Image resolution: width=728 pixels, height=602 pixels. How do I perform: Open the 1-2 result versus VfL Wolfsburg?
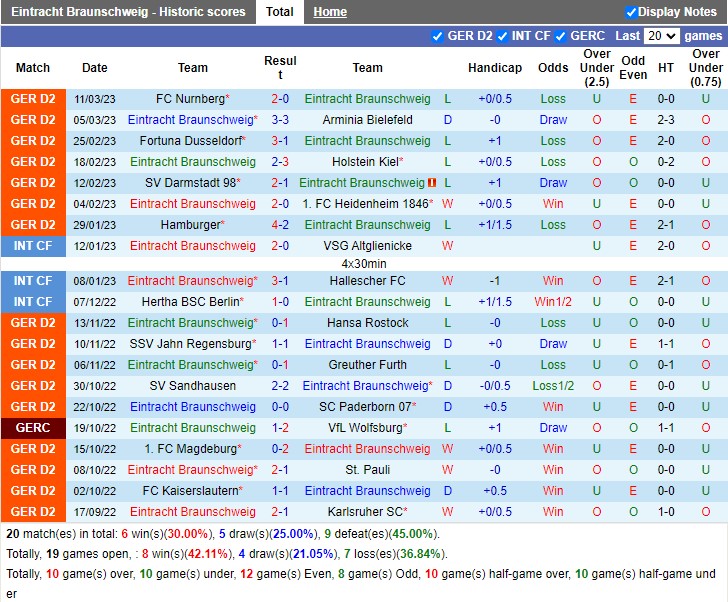tap(280, 427)
